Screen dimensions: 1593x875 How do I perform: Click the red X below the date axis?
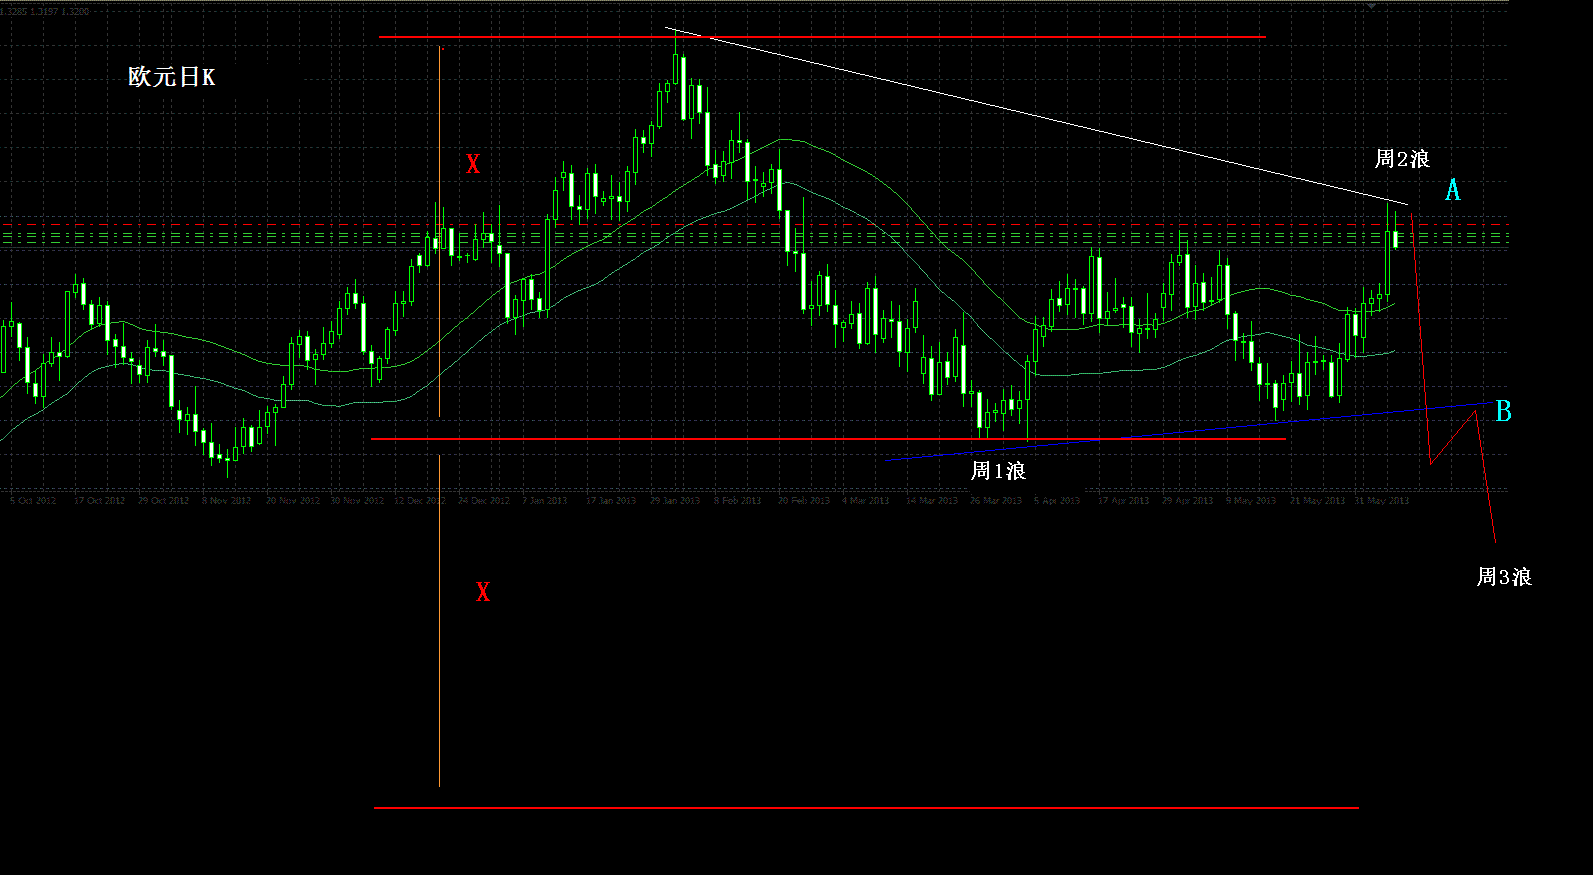pyautogui.click(x=483, y=592)
